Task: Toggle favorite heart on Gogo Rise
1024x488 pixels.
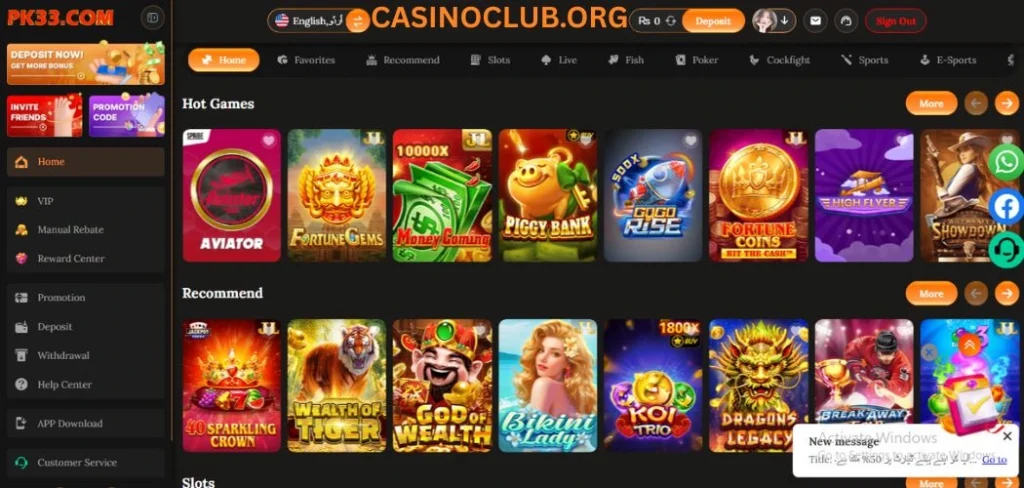Action: 690,140
